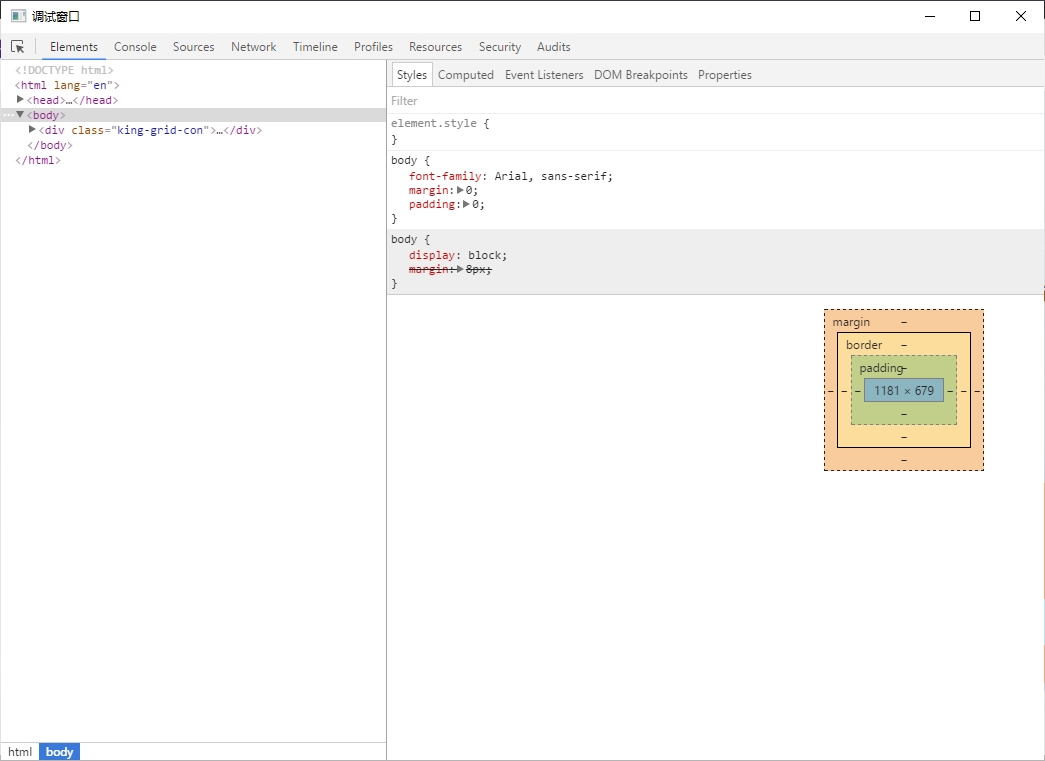Viewport: 1045px width, 761px height.
Task: Collapse the body element node
Action: point(20,115)
